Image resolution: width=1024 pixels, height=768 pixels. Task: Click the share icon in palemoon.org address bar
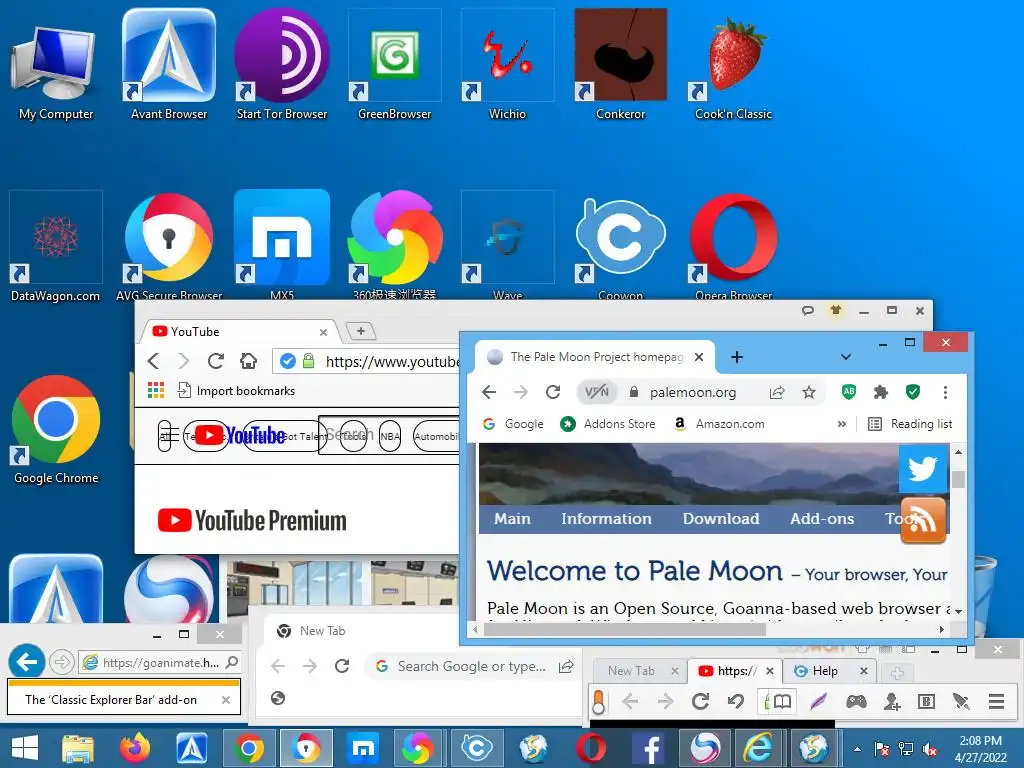pos(776,392)
